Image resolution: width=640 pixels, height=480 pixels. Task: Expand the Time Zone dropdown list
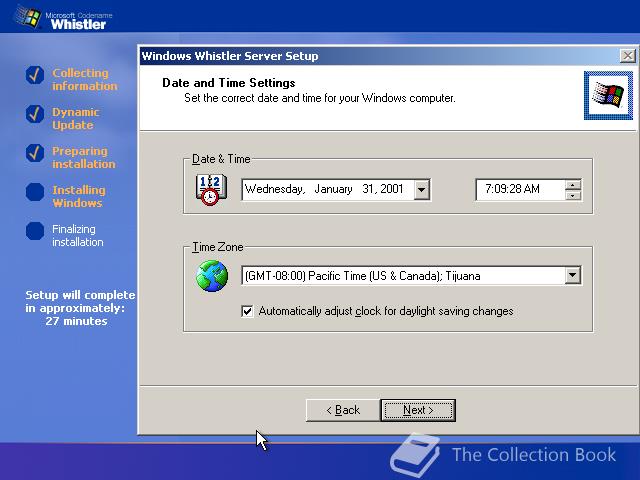pyautogui.click(x=573, y=276)
